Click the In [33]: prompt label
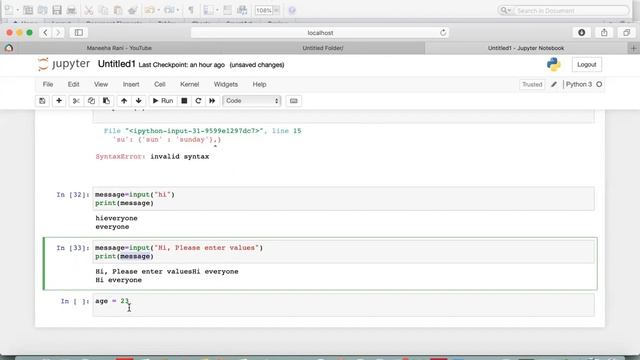Screen dimensions: 640x360 point(73,248)
